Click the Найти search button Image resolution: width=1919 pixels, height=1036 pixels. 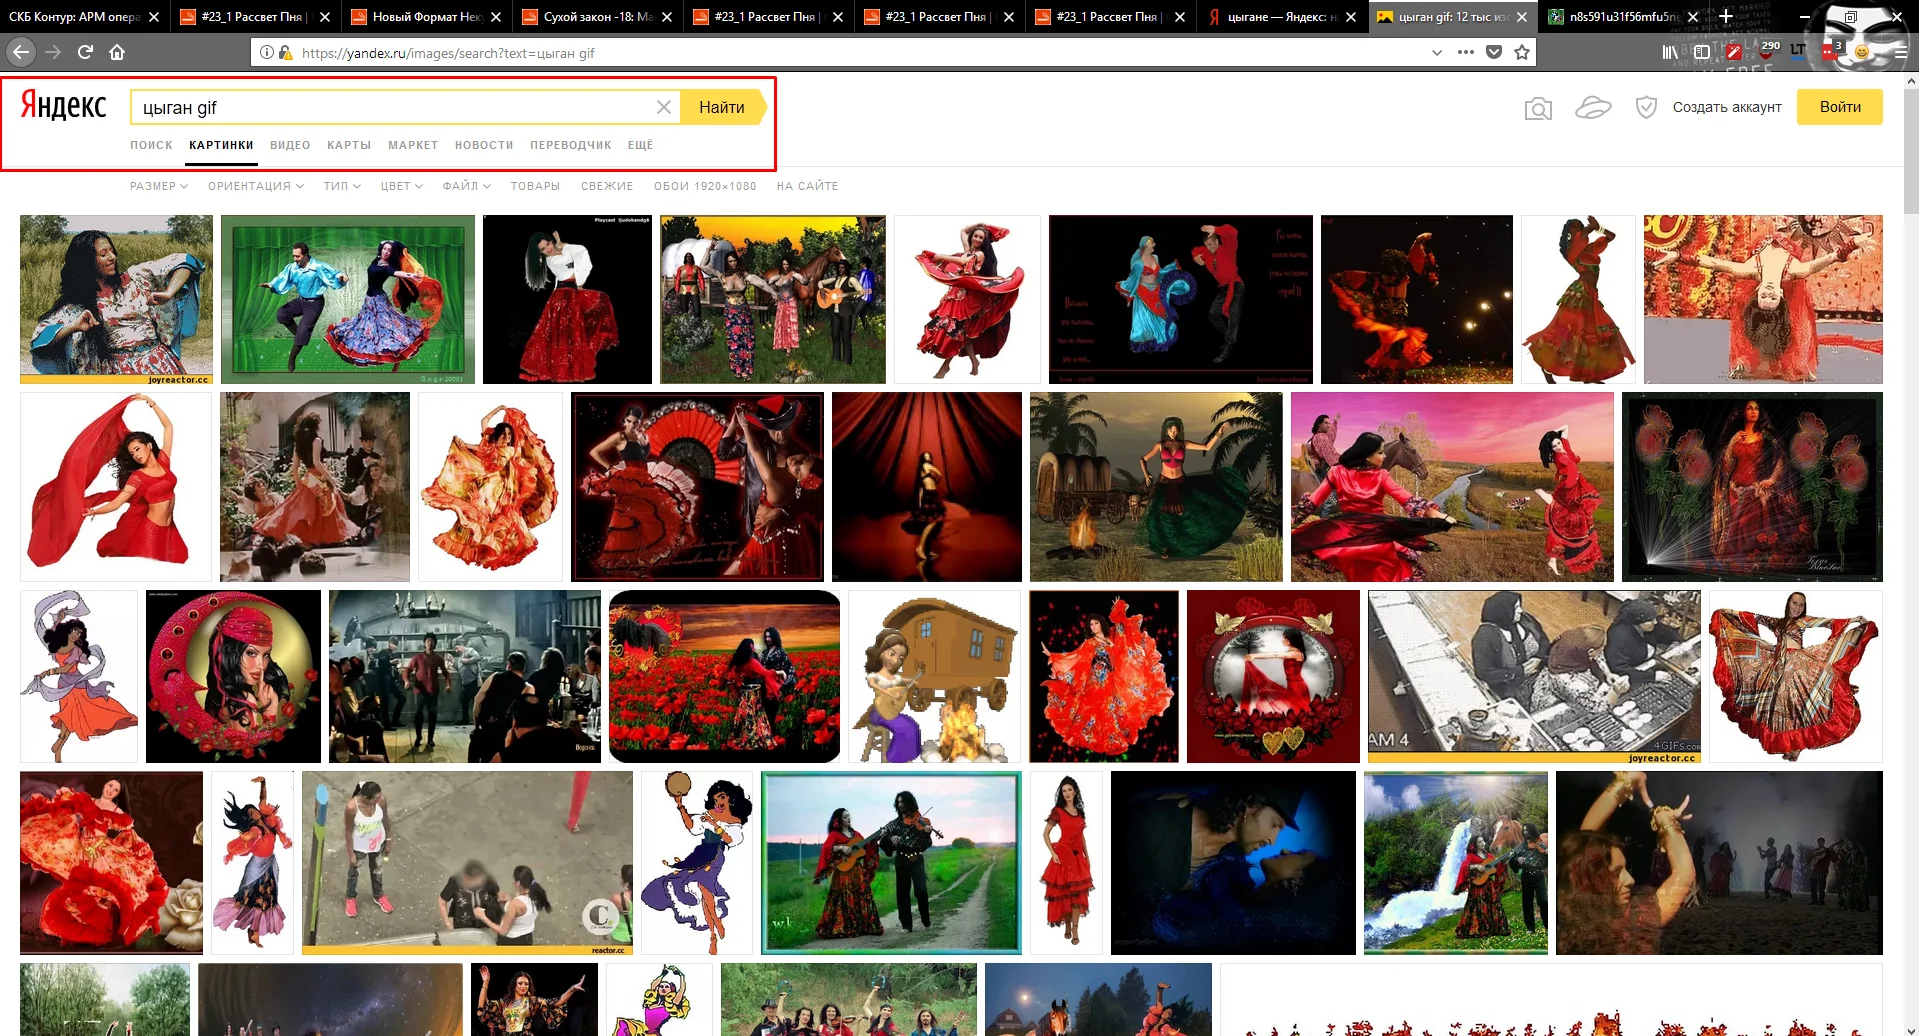point(722,107)
